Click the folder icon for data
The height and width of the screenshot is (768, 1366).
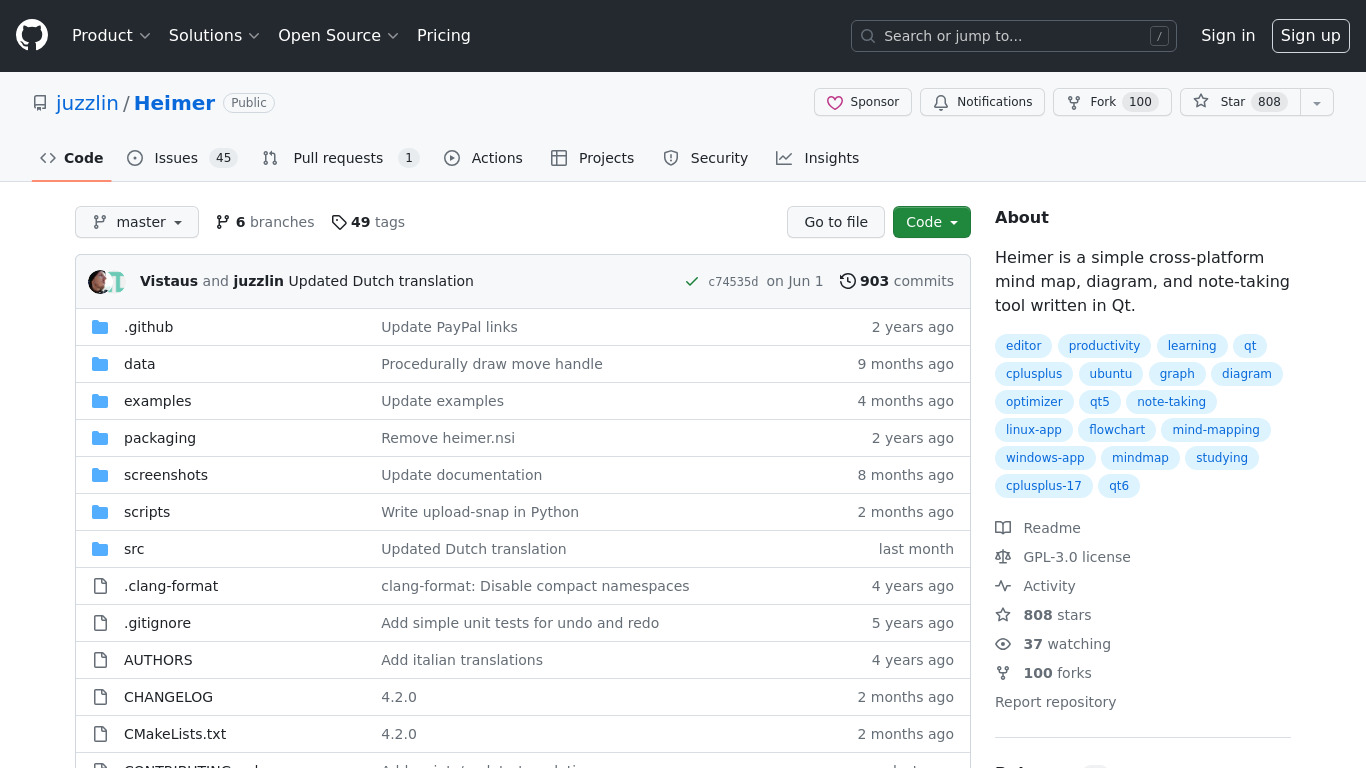[x=100, y=364]
